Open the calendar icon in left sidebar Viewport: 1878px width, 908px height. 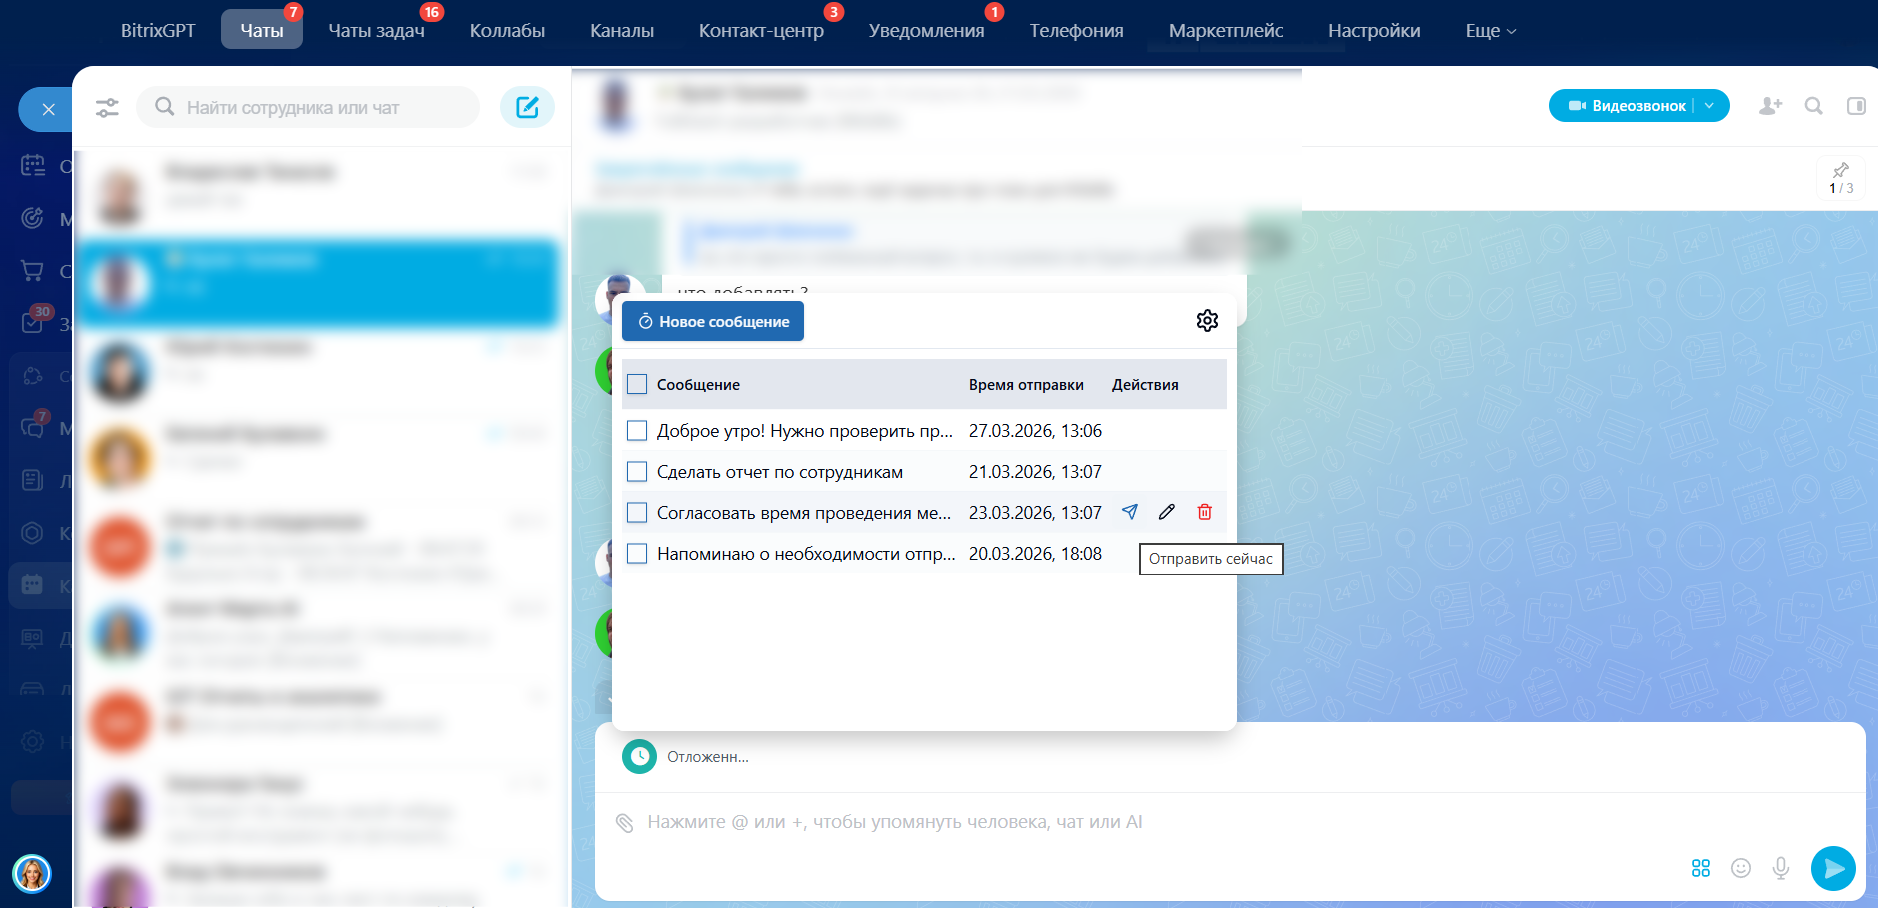coord(33,166)
